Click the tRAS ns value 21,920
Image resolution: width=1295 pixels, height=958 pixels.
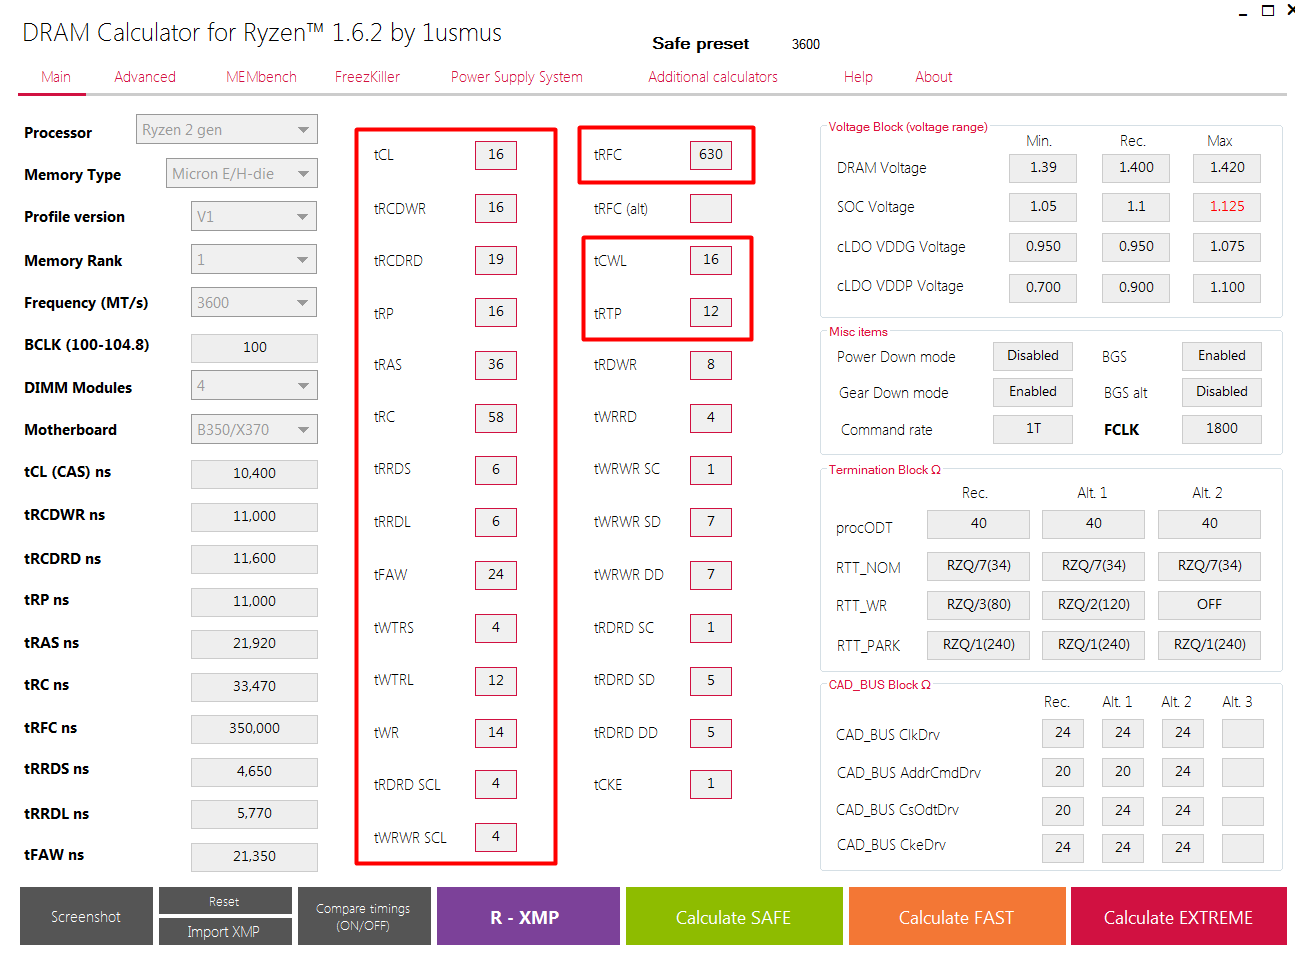coord(254,644)
